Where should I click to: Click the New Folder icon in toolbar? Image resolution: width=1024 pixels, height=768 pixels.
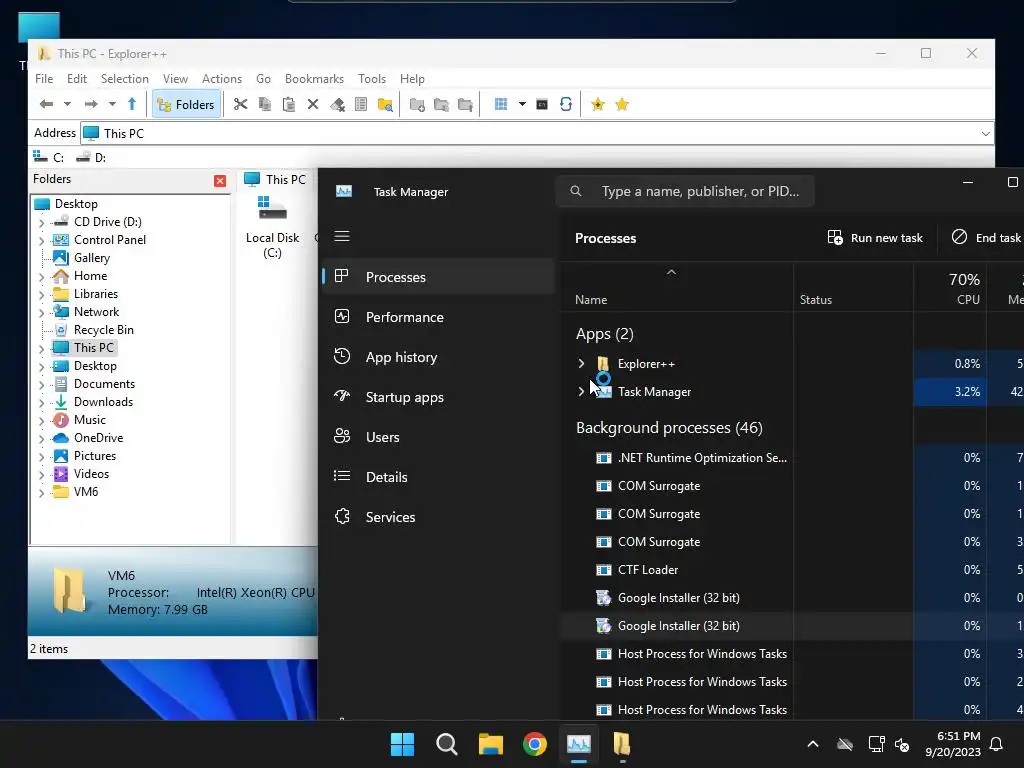tap(417, 104)
